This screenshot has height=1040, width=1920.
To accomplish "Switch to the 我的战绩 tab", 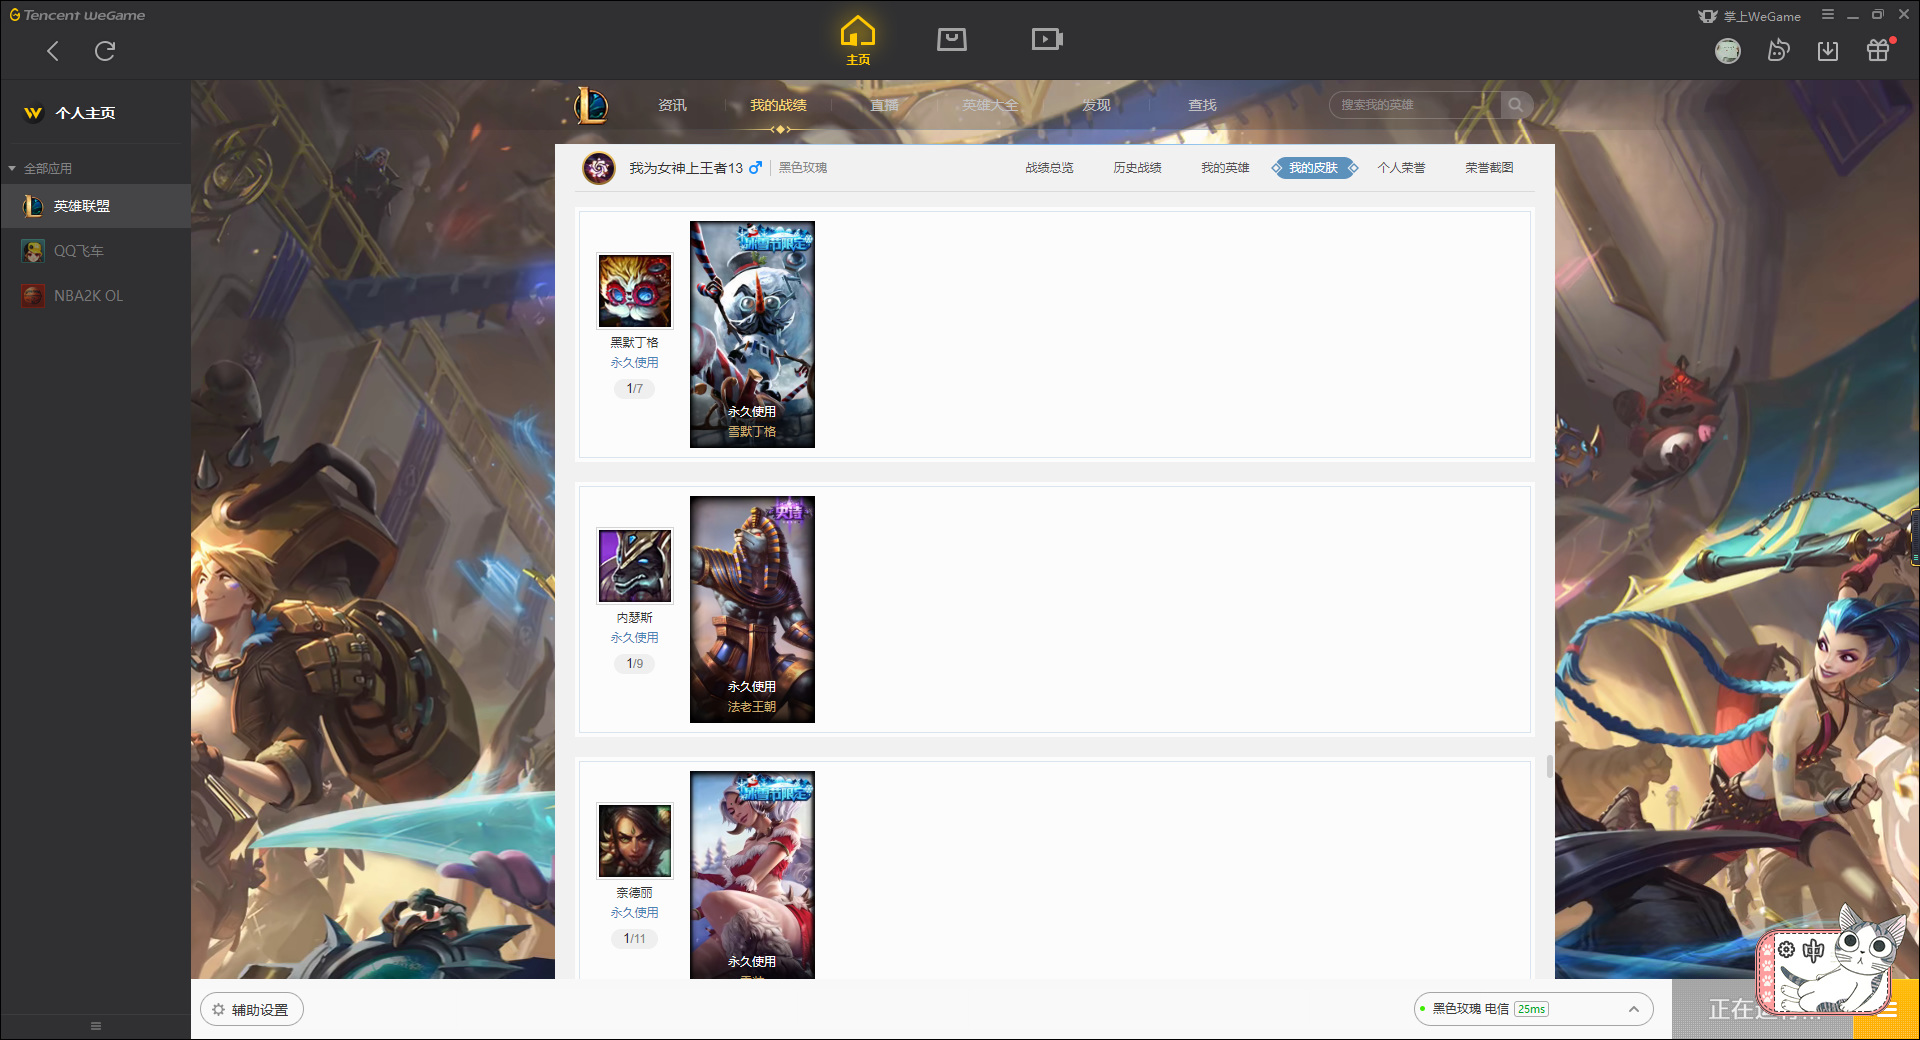I will (x=778, y=105).
